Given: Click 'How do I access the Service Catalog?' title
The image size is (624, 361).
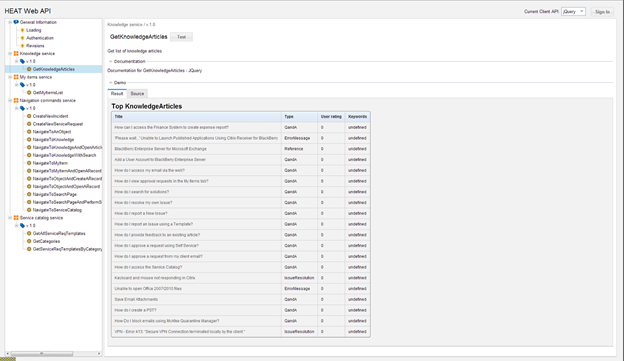Looking at the screenshot, I should [148, 267].
